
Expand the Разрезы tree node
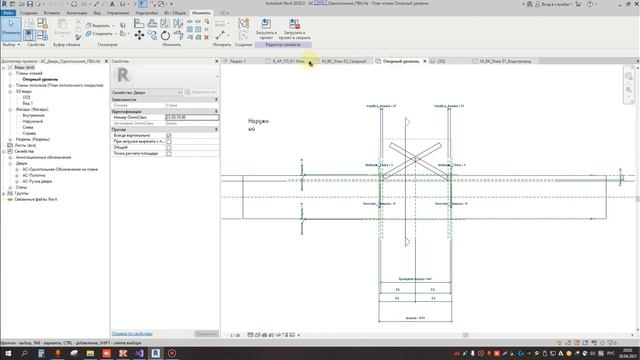(10, 140)
